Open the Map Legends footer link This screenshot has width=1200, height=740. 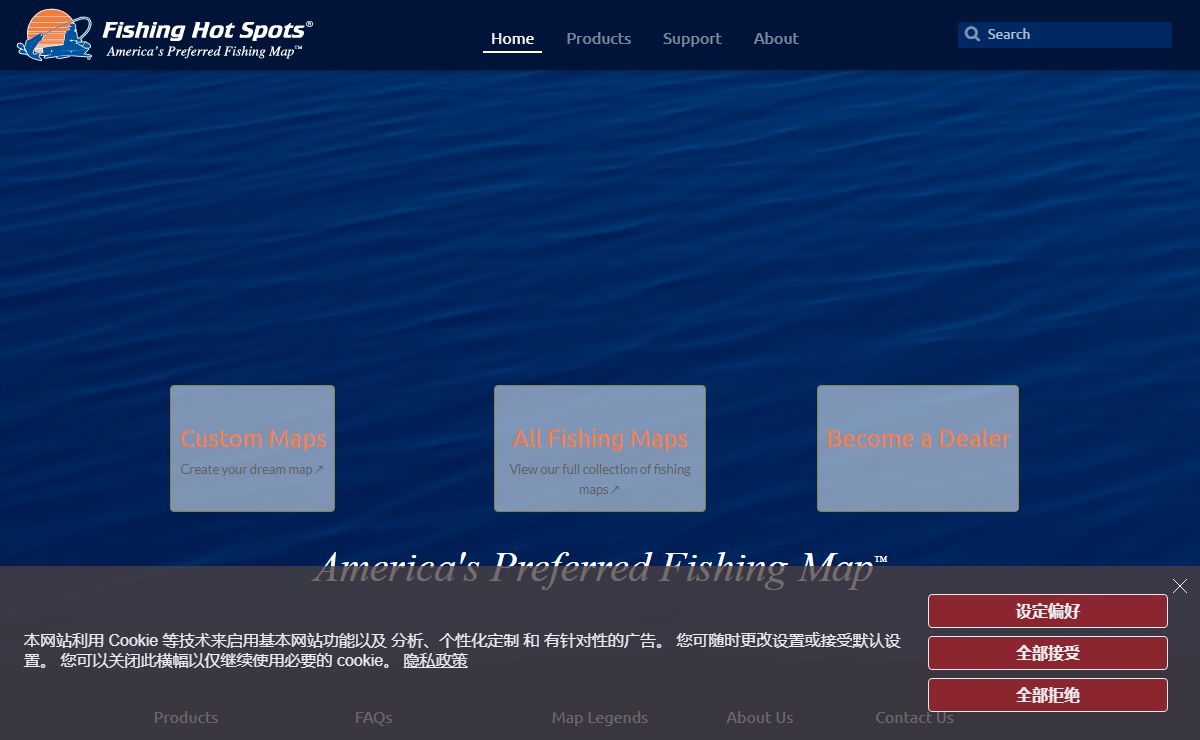599,717
